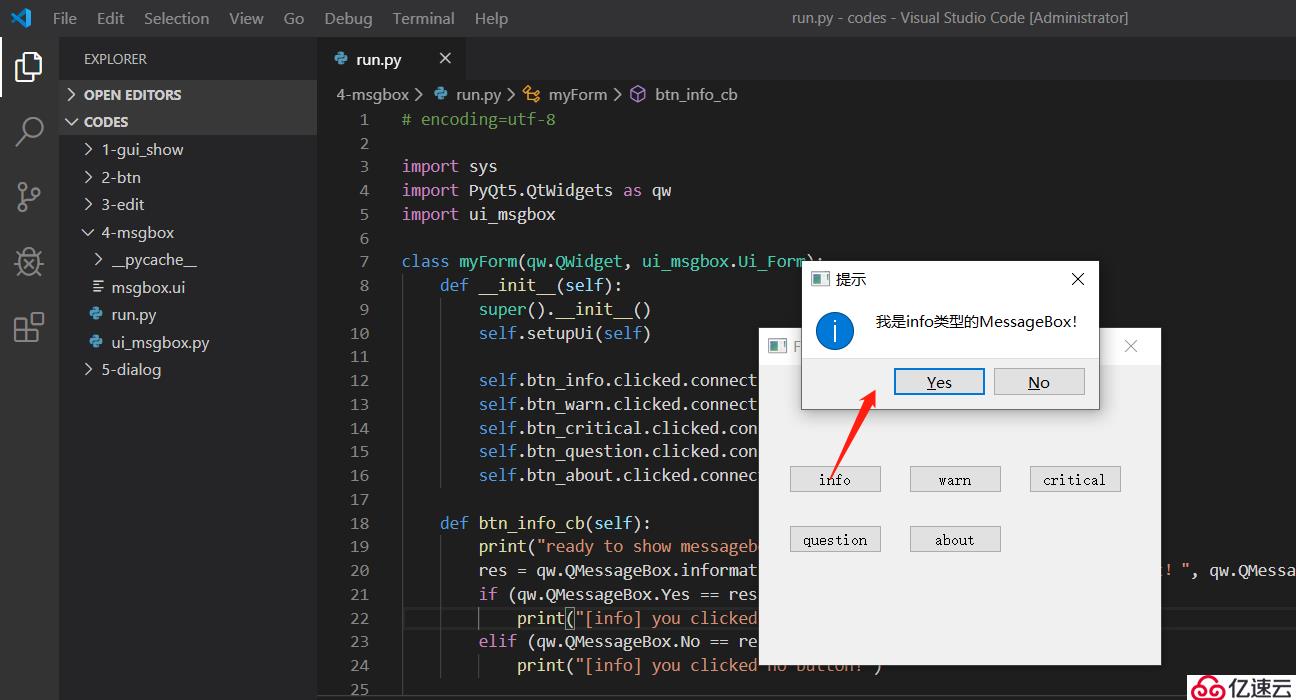Viewport: 1296px width, 700px height.
Task: Open the Debug view in activity bar
Action: (x=29, y=262)
